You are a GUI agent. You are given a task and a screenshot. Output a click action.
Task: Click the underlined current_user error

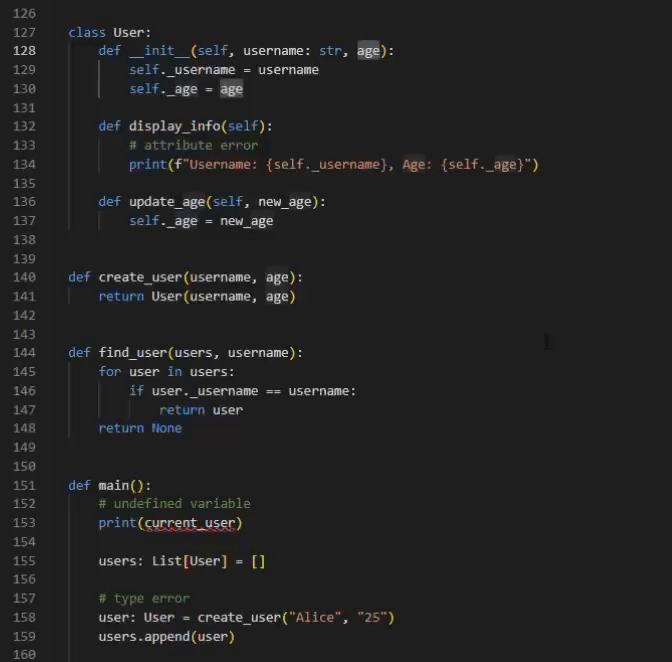click(190, 523)
